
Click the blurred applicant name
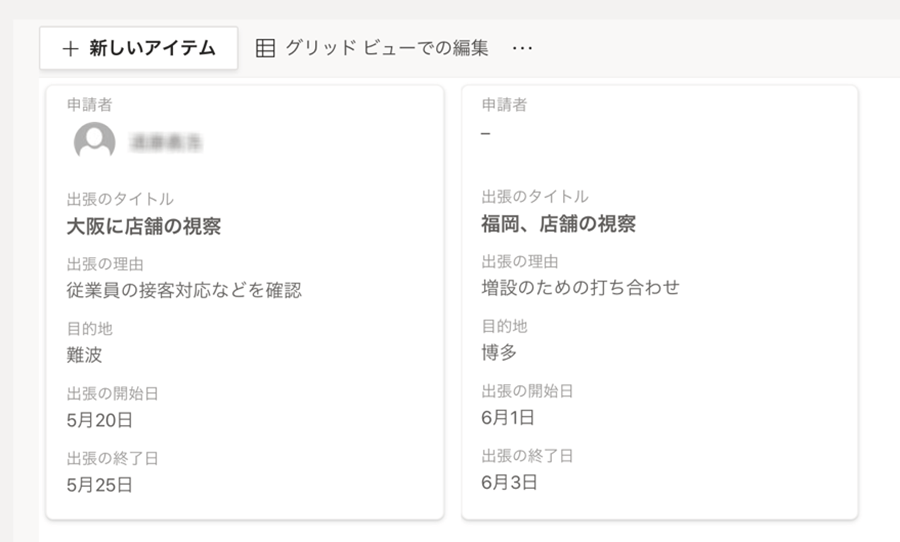pos(166,143)
